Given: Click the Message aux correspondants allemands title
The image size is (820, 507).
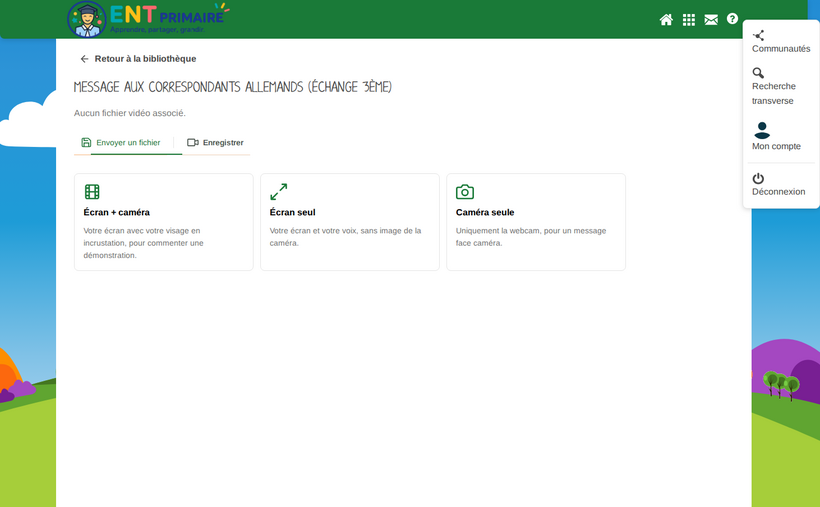Looking at the screenshot, I should [x=233, y=87].
